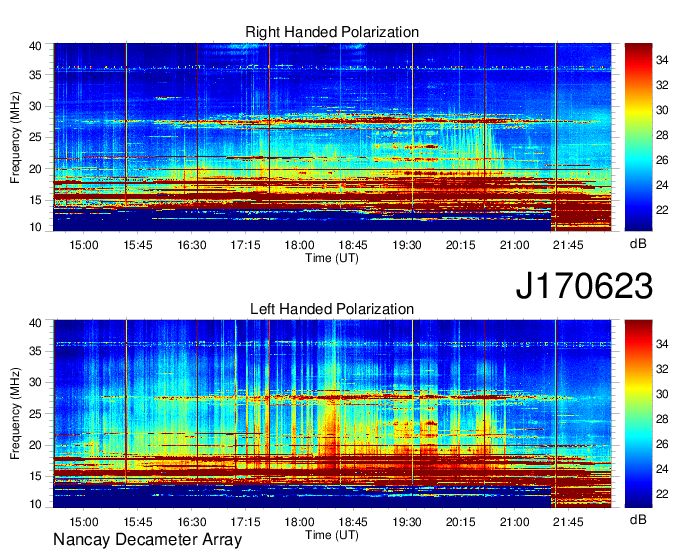The height and width of the screenshot is (552, 680).
Task: Click the "19:30" time tick under Left Handed plot
Action: [407, 522]
